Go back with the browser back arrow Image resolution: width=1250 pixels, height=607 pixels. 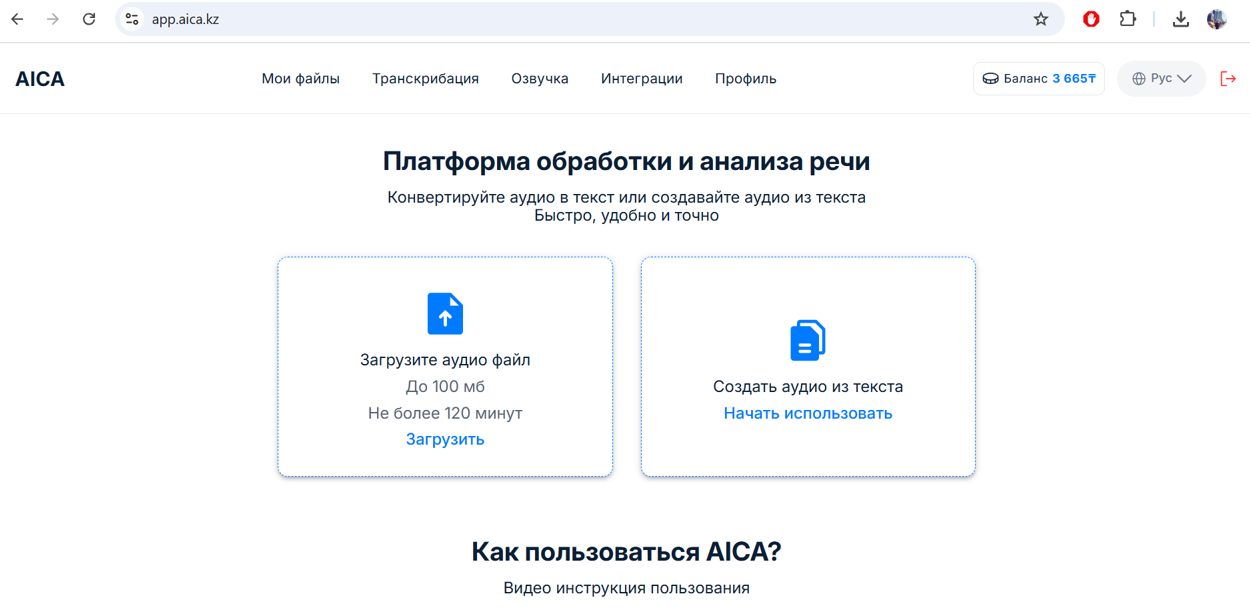pos(18,19)
